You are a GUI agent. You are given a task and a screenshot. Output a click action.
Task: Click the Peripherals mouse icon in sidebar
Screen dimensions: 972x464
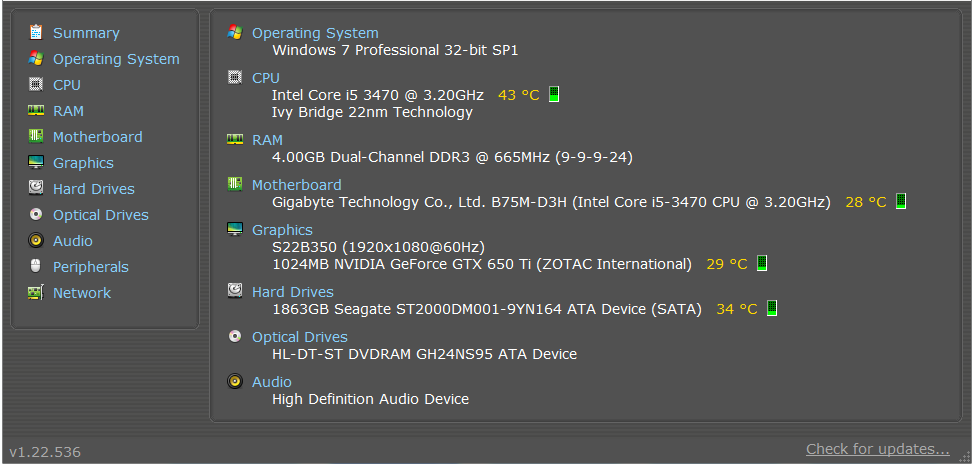[36, 266]
